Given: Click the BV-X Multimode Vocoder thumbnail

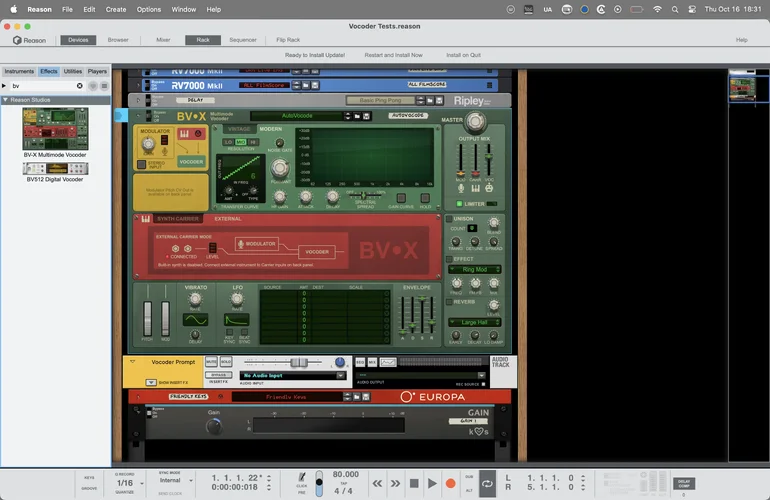Looking at the screenshot, I should 55,129.
